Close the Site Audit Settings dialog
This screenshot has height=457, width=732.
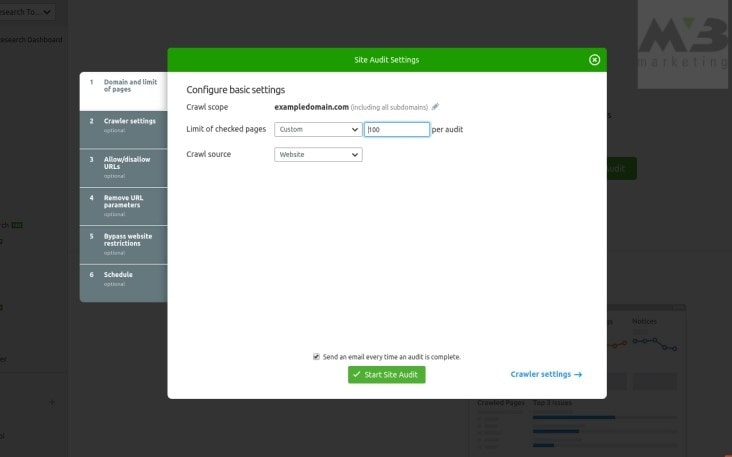tap(594, 60)
